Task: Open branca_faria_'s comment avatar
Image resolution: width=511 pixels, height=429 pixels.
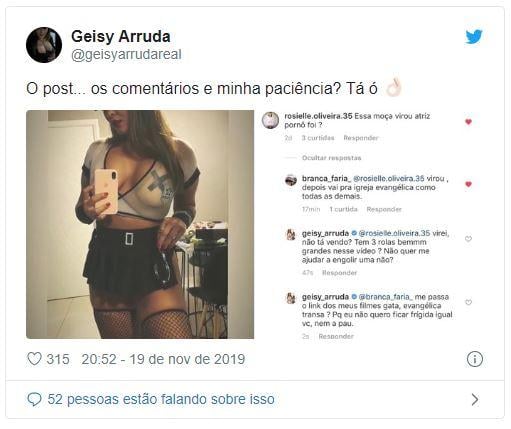Action: click(x=291, y=180)
